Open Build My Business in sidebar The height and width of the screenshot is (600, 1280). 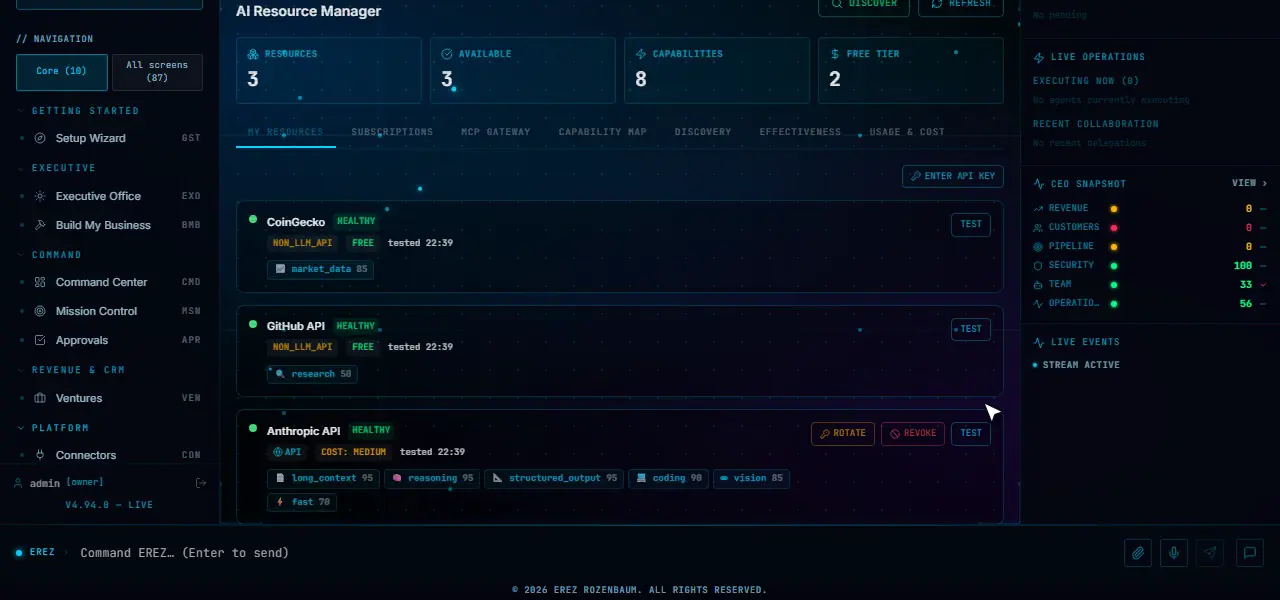tap(110, 225)
